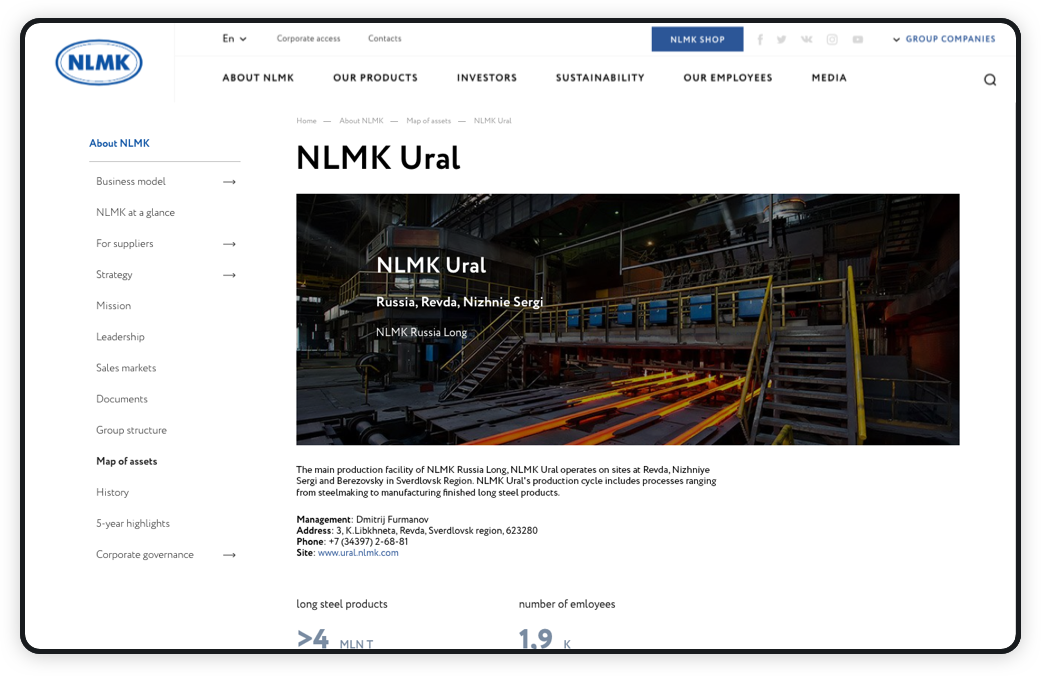
Task: Open About NLMK sidebar heading
Action: pos(120,143)
